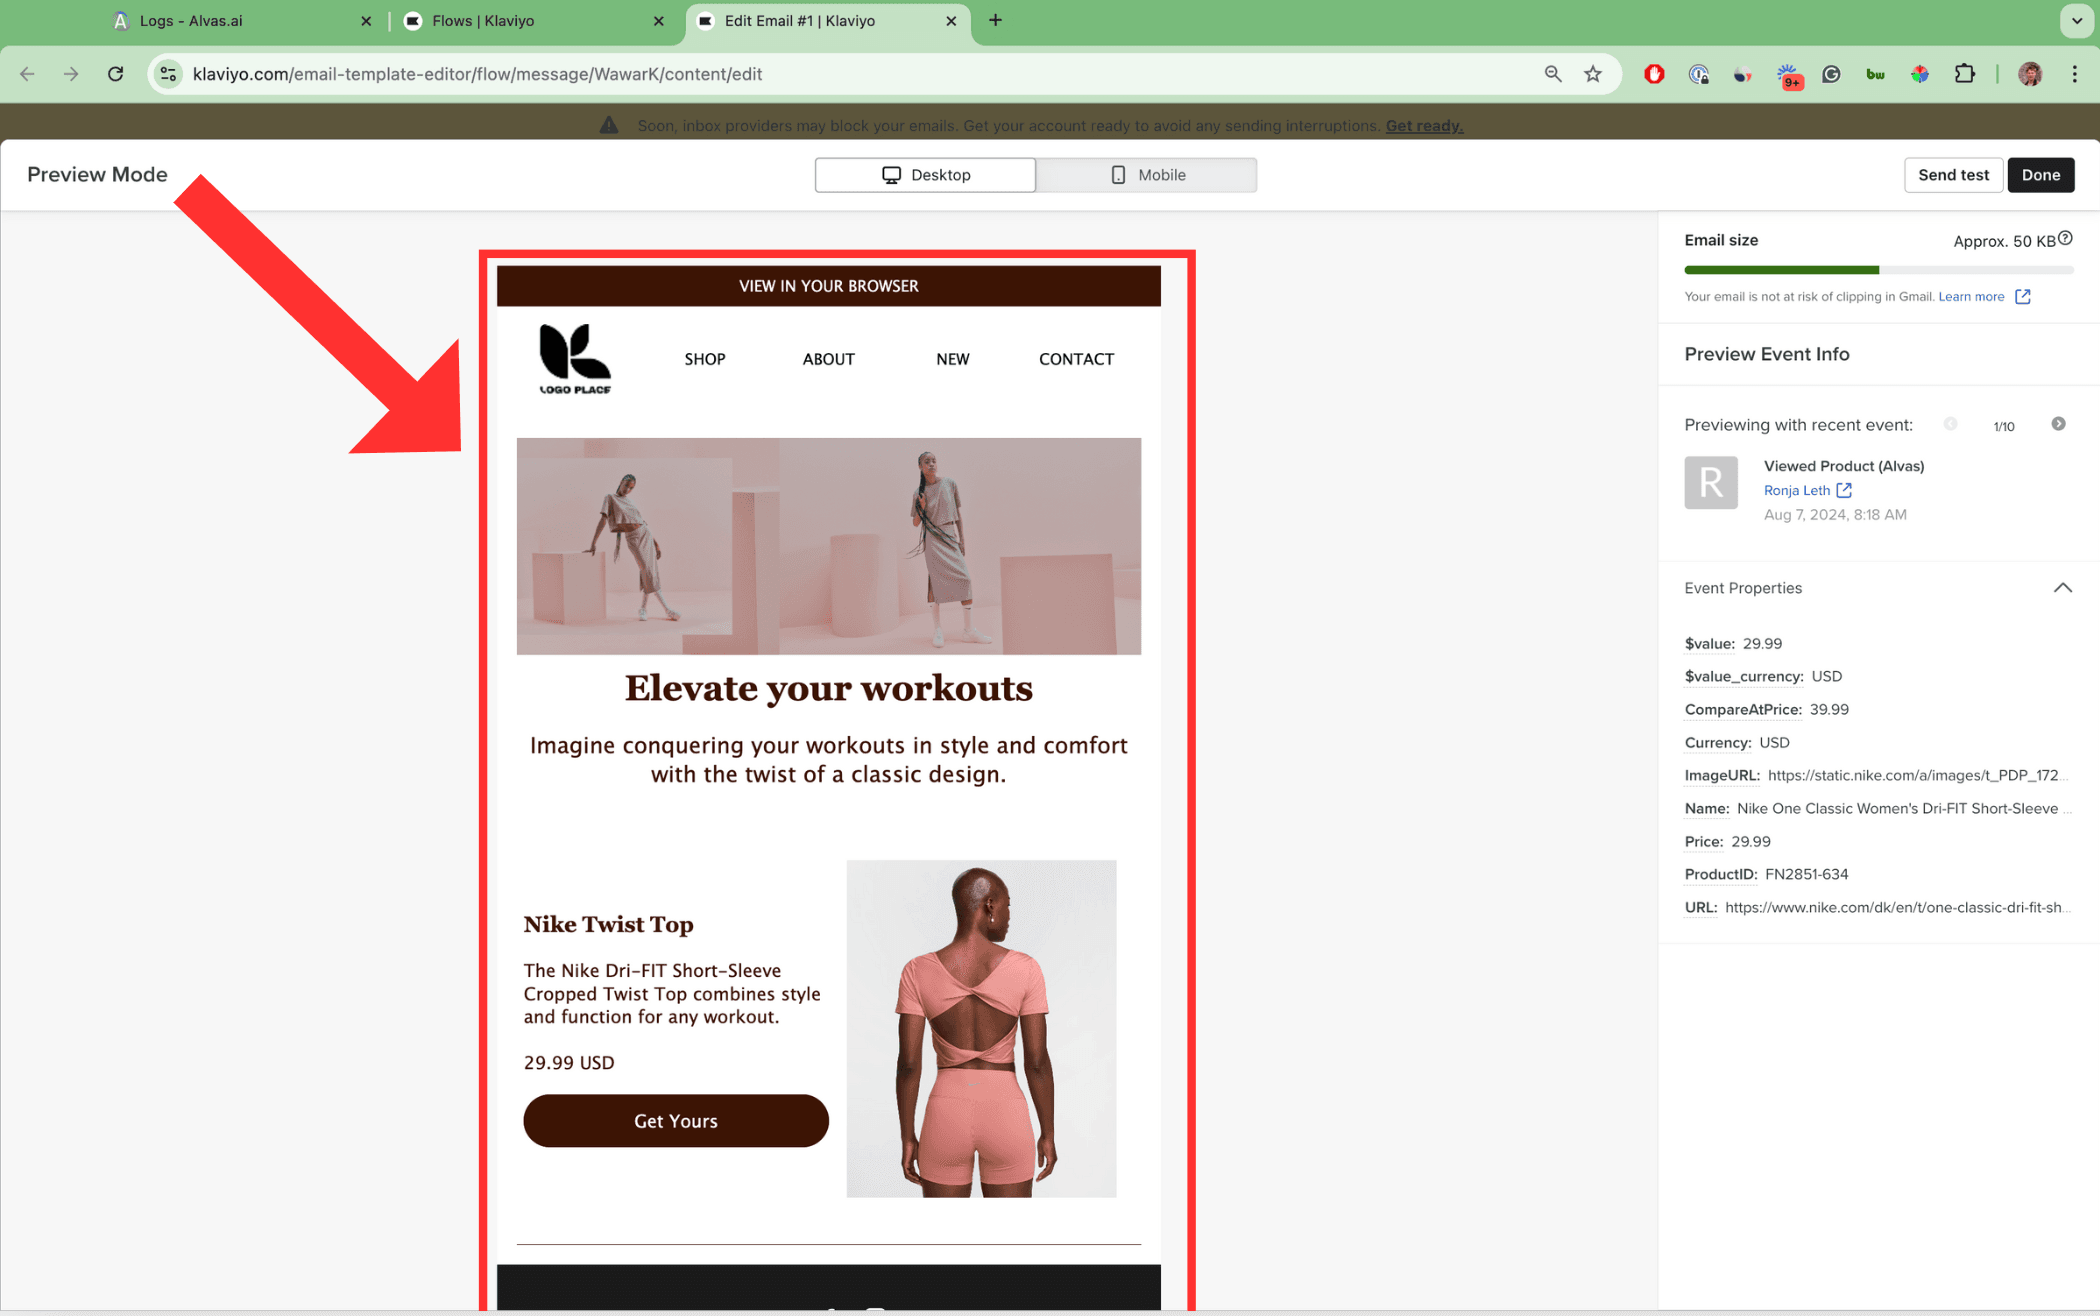The width and height of the screenshot is (2100, 1316).
Task: Open the Chrome profile avatar
Action: point(2030,74)
